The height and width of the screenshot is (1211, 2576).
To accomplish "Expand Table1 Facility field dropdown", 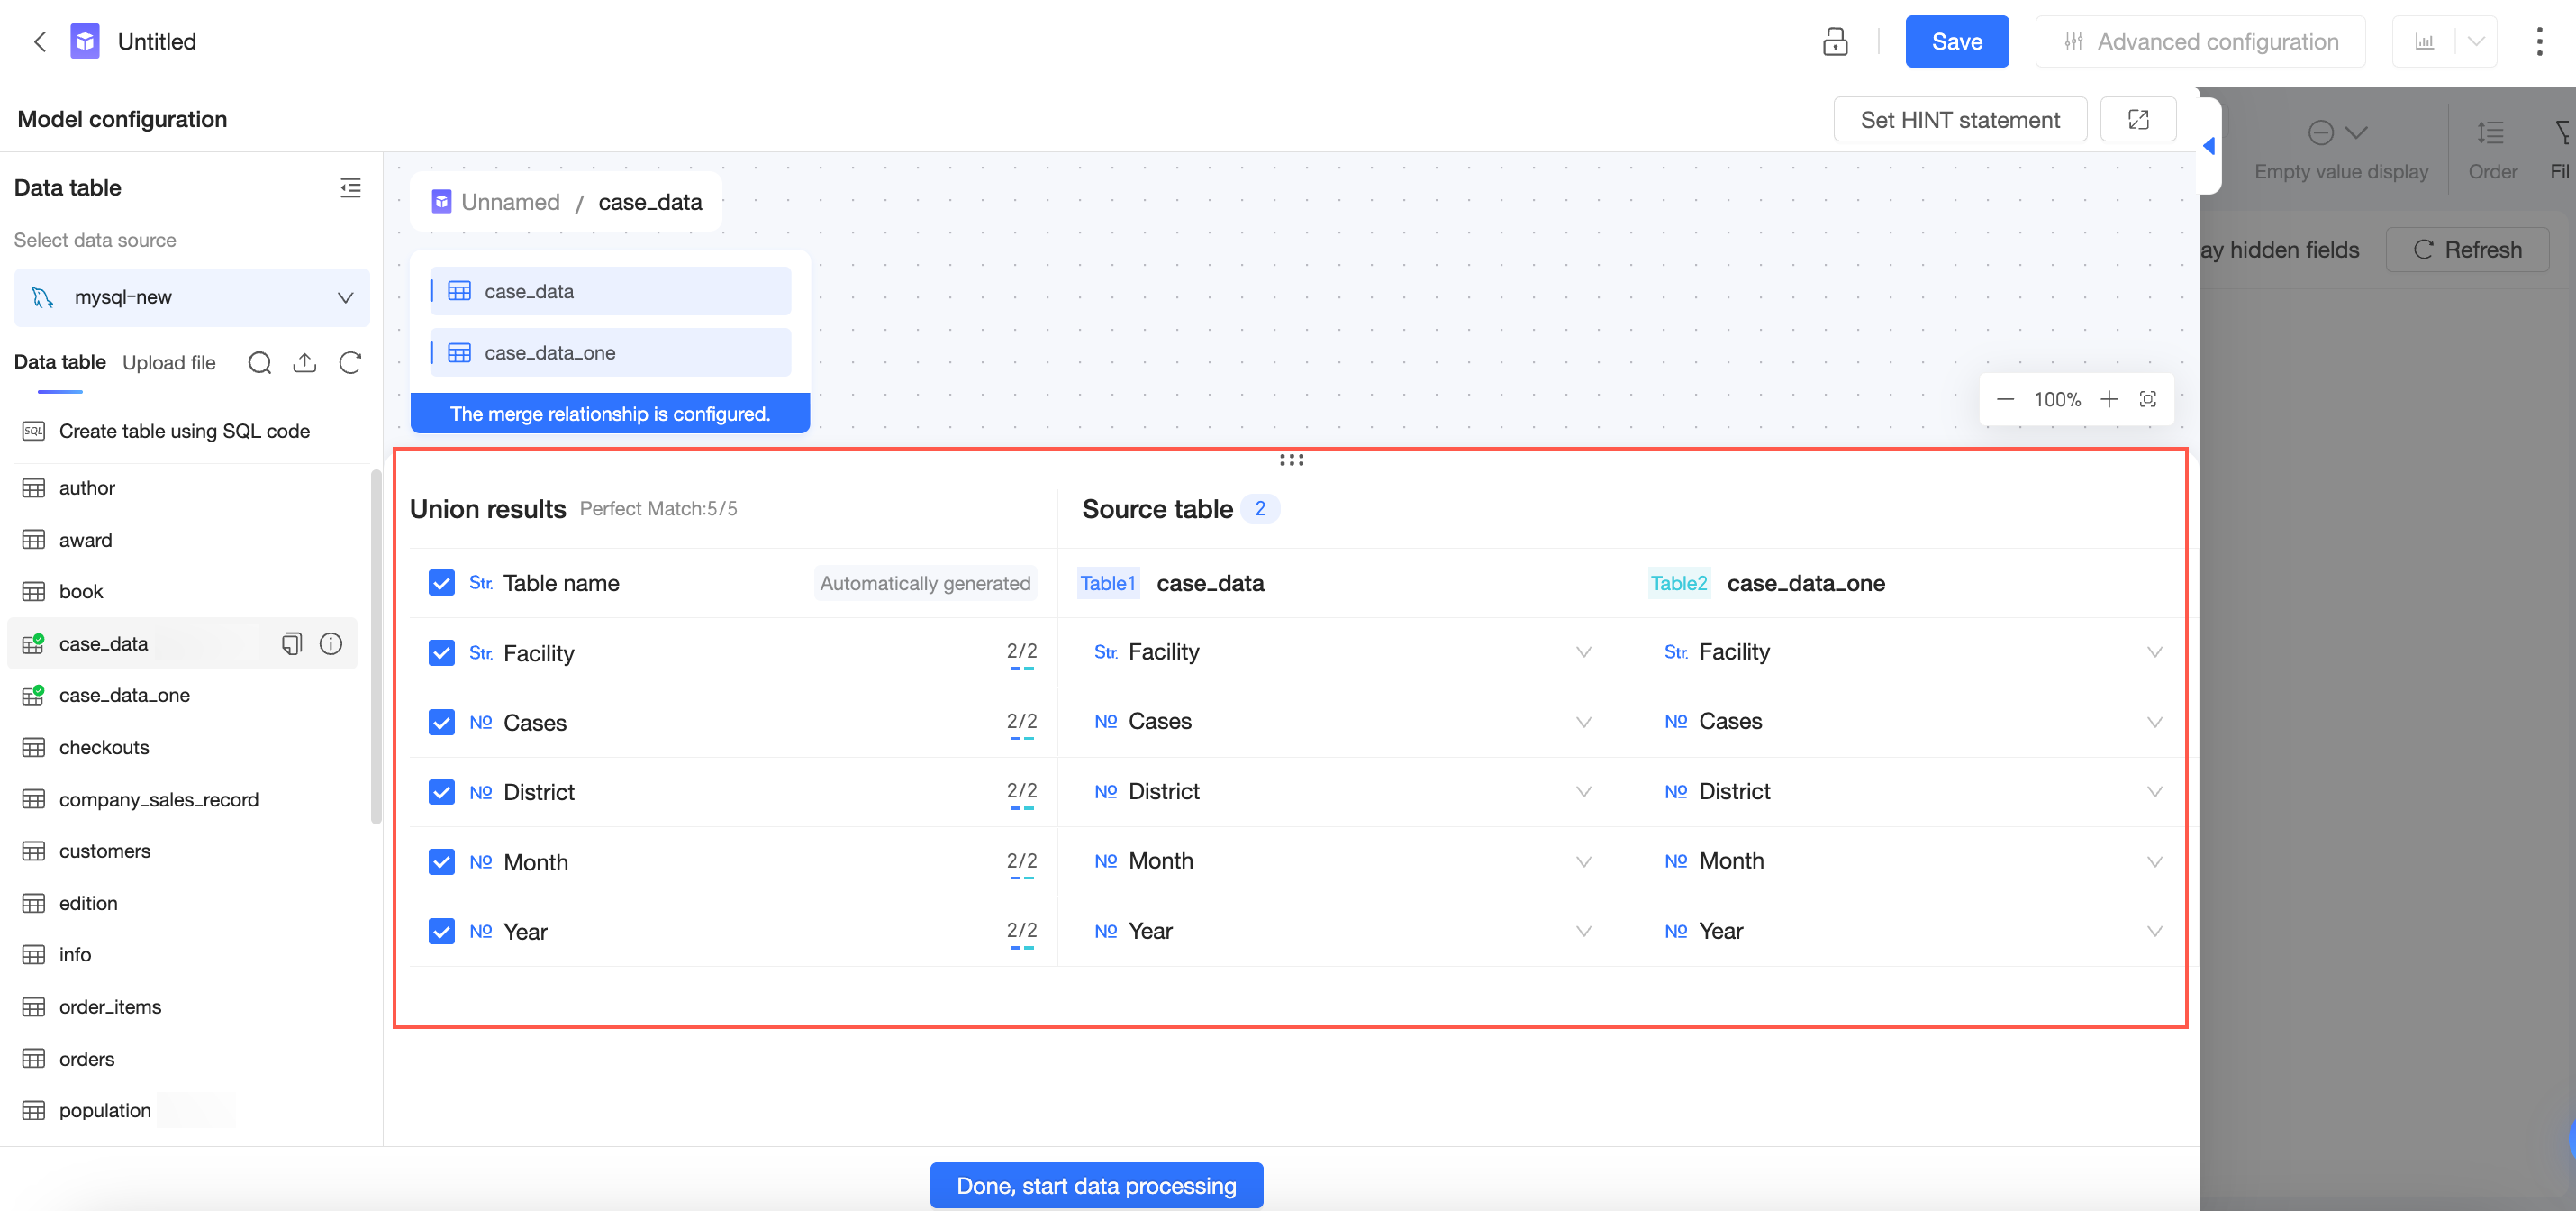I will (1584, 652).
